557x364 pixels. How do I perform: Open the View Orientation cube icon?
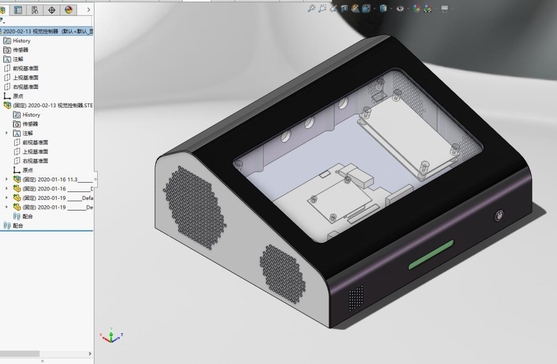coord(366,9)
